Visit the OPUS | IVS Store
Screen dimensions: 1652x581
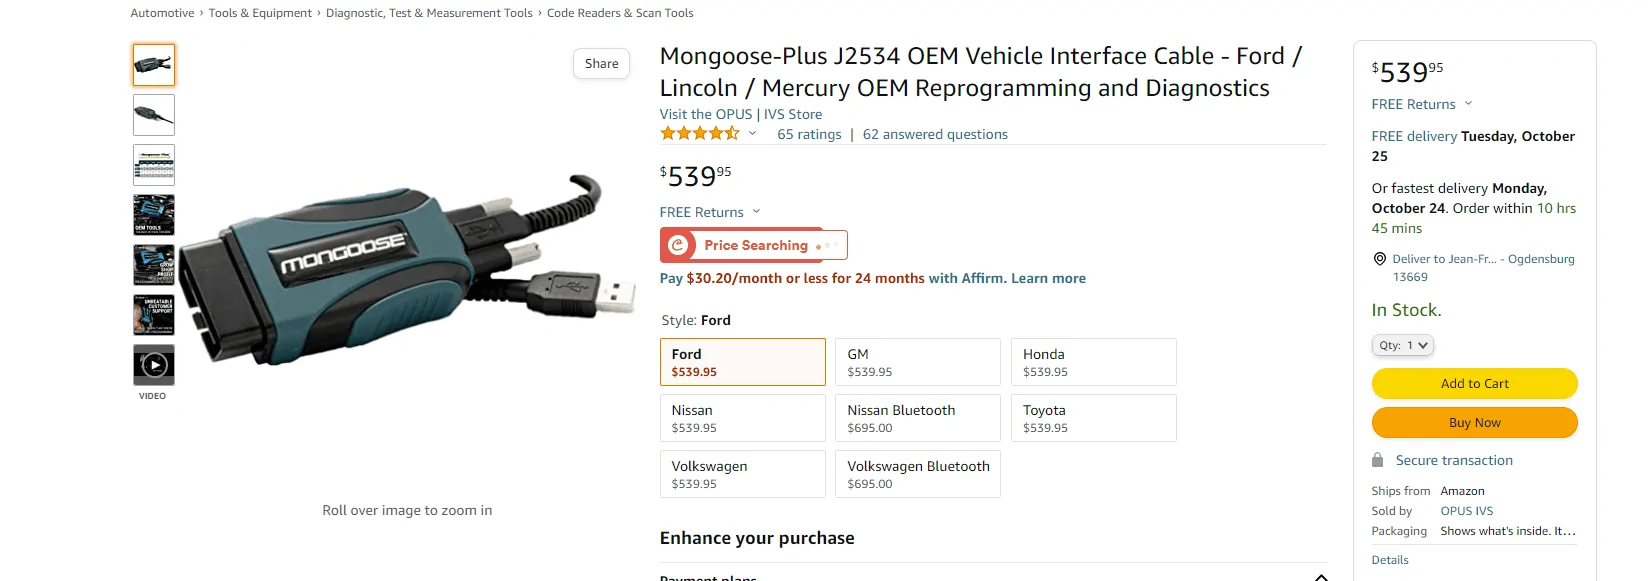(740, 113)
